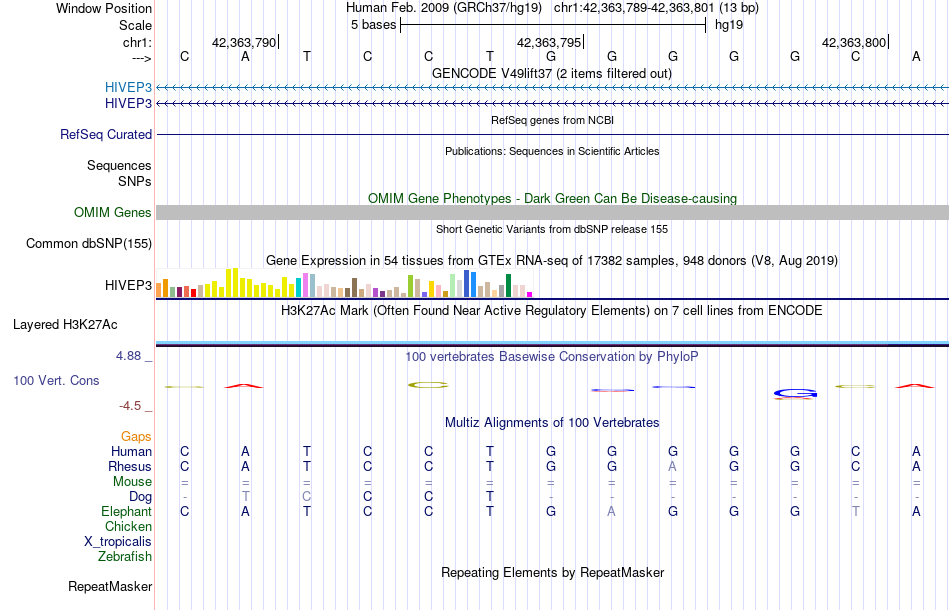Click the large blue G in conservation logo
This screenshot has width=950, height=610.
click(796, 394)
